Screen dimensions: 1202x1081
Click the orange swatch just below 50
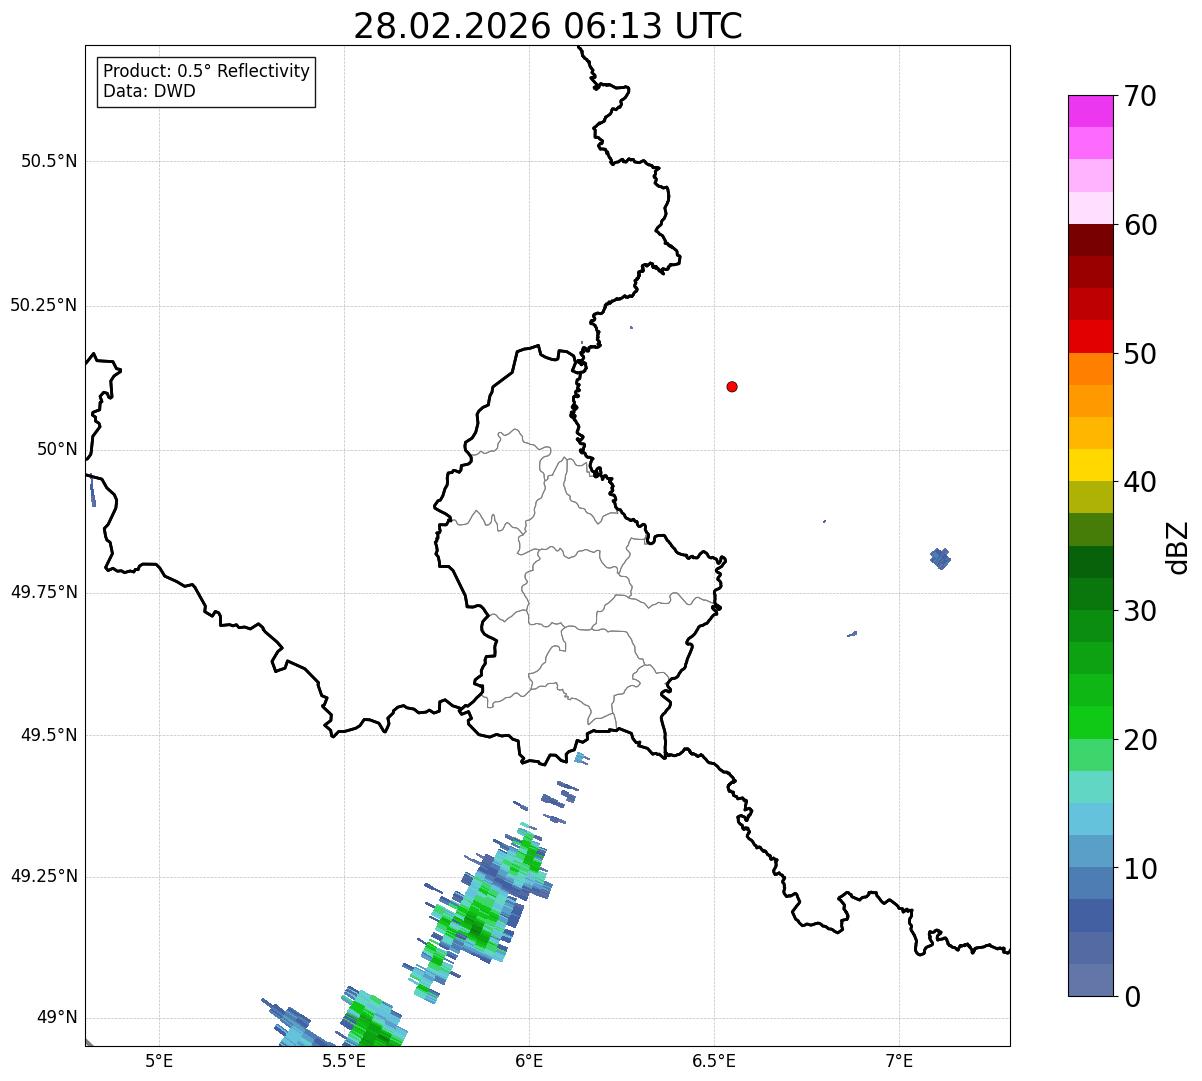1090,369
